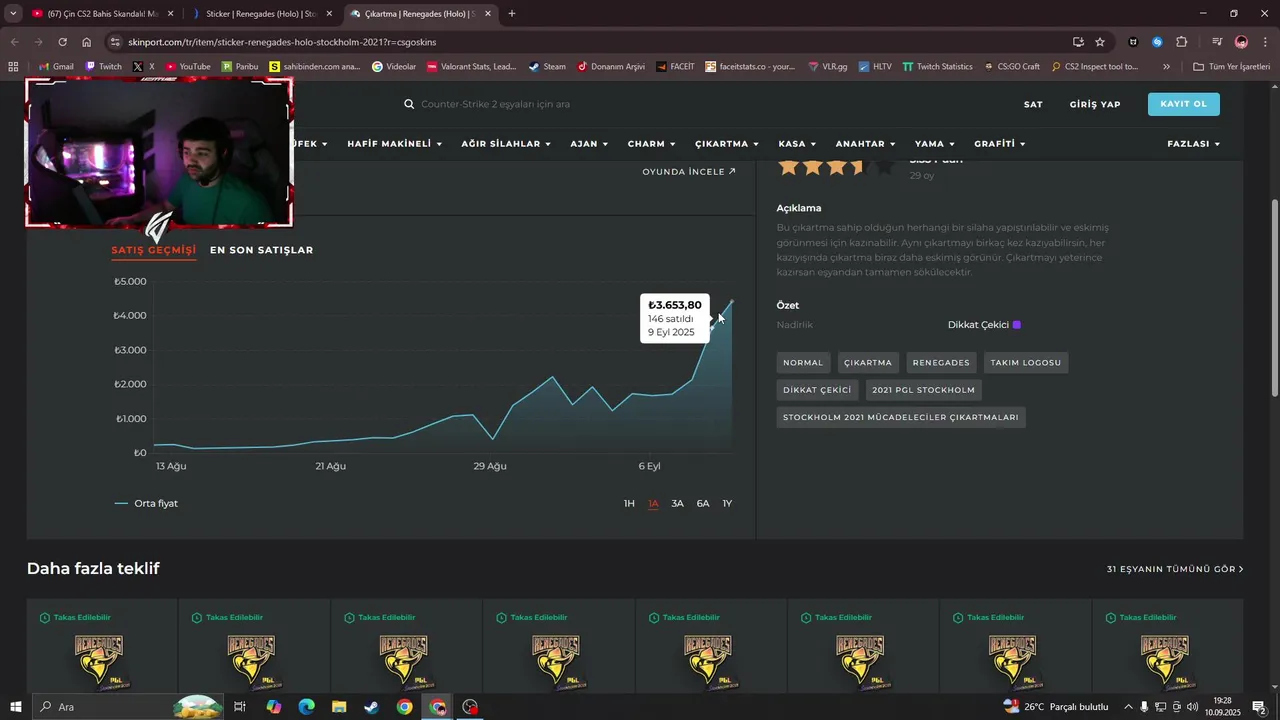
Task: Open the Steam bookmark
Action: coord(547,66)
